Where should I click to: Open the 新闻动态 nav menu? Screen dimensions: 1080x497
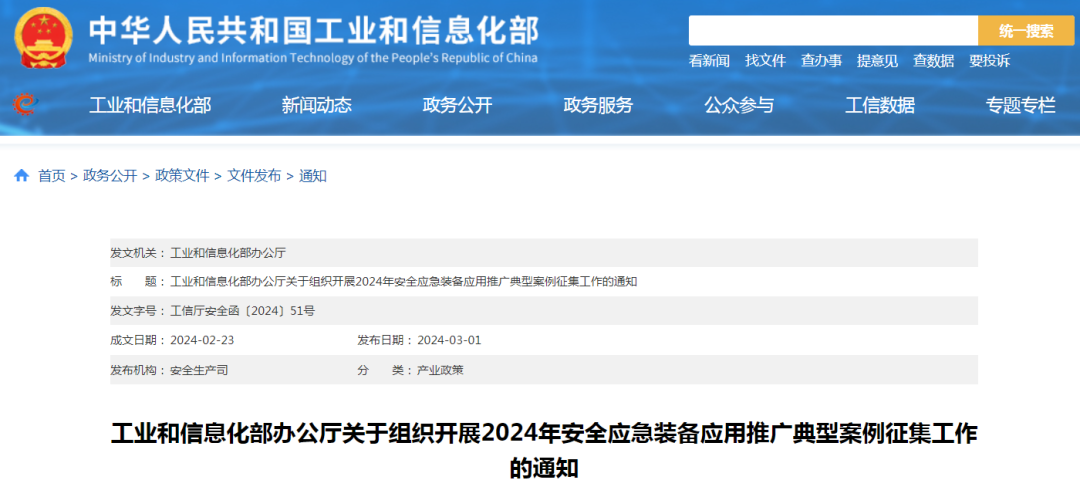pos(317,105)
